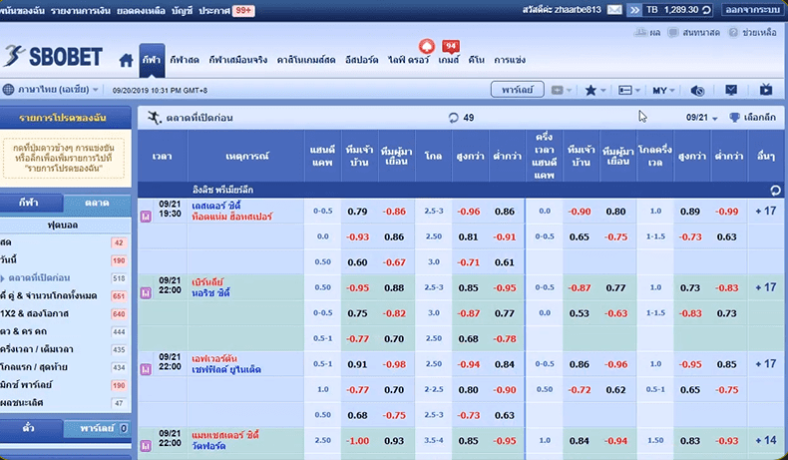Select ผลชนะเลิศ in sidebar

click(64, 403)
